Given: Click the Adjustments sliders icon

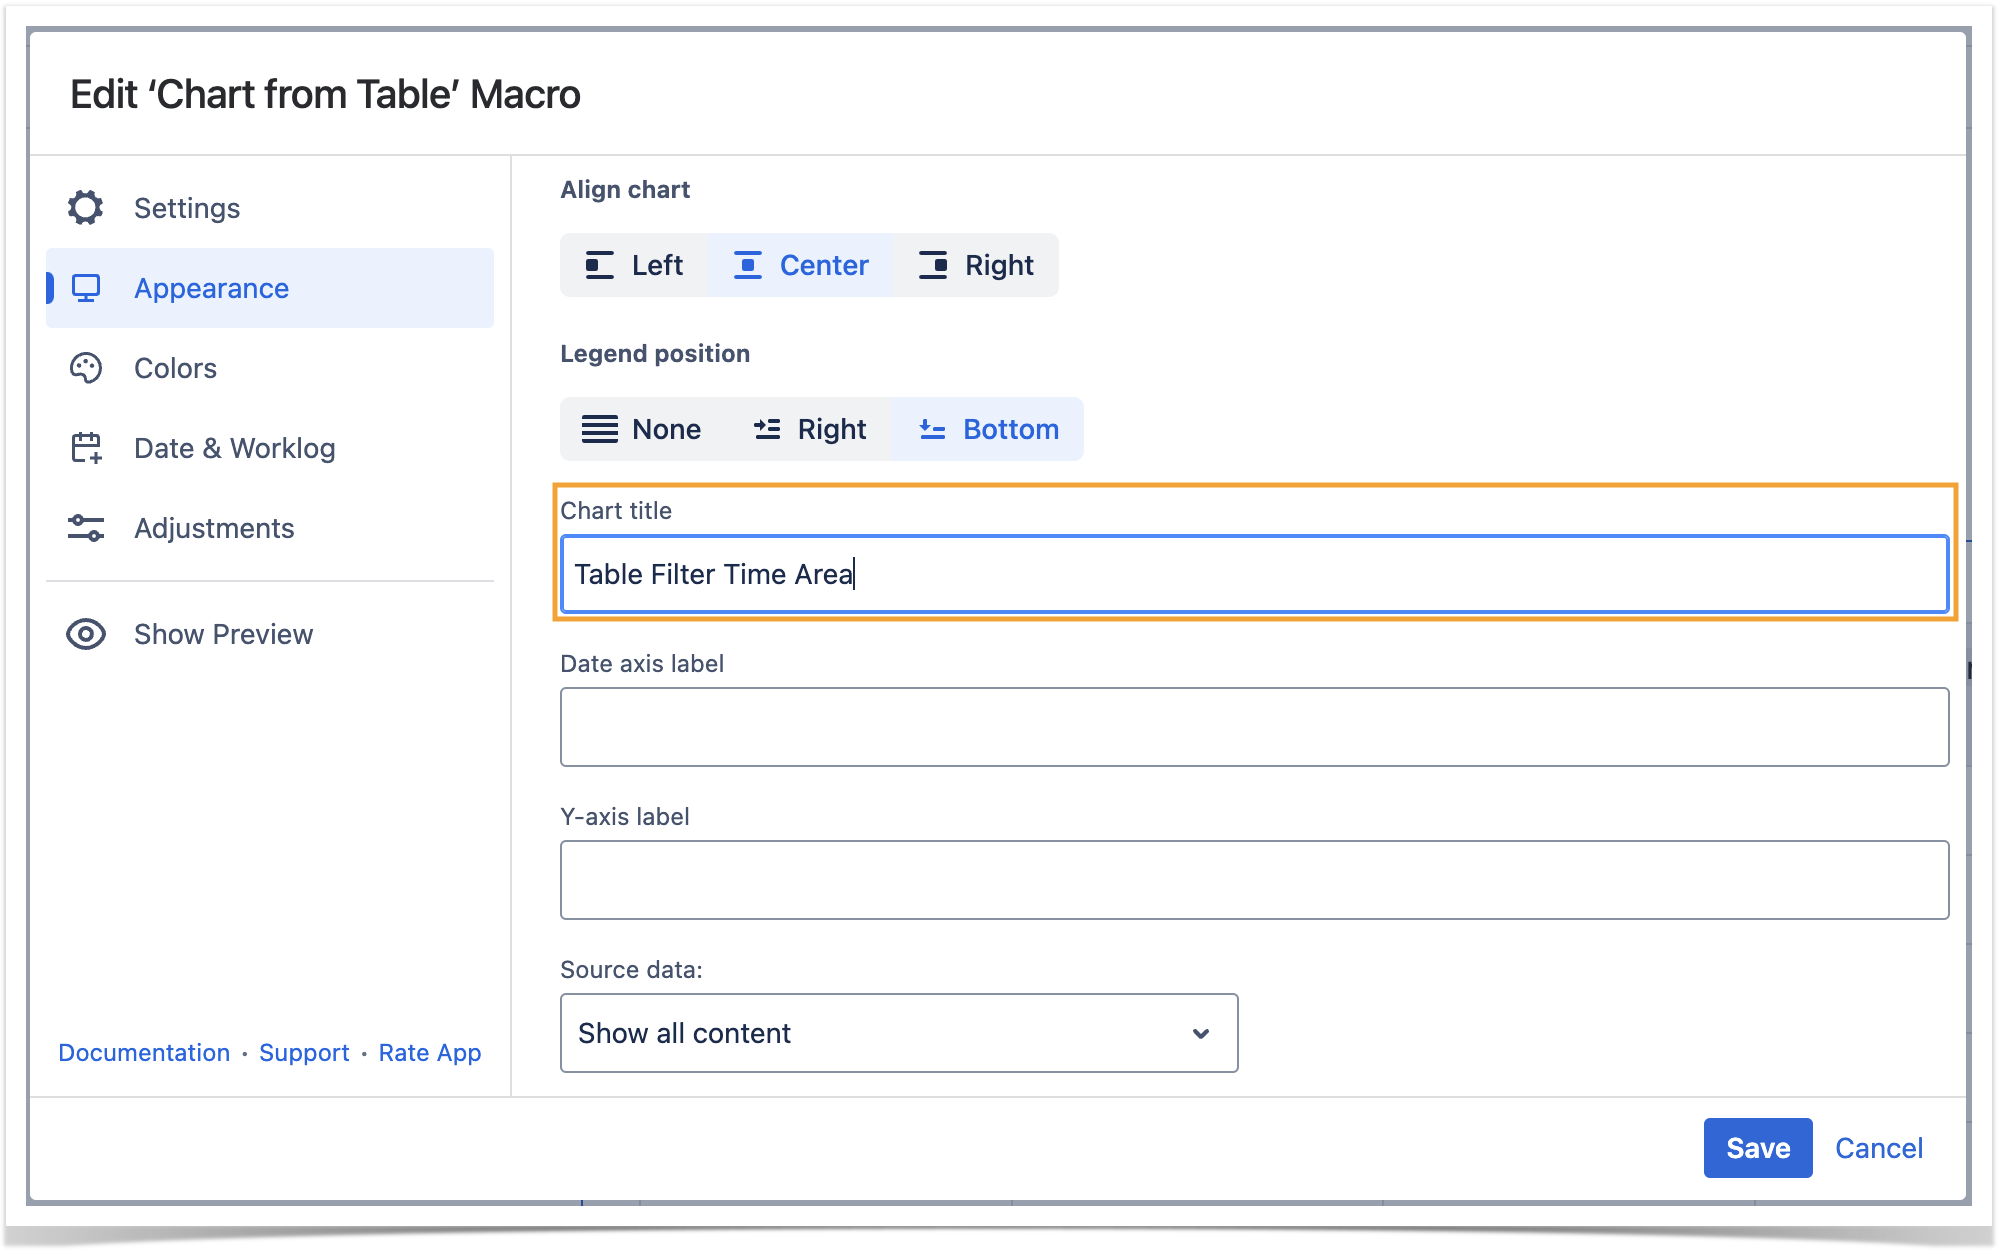Looking at the screenshot, I should 86,528.
